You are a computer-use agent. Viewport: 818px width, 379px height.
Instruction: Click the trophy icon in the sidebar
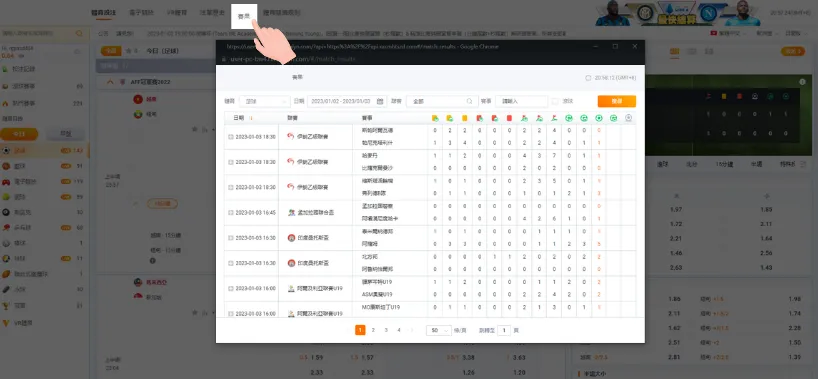click(6, 305)
